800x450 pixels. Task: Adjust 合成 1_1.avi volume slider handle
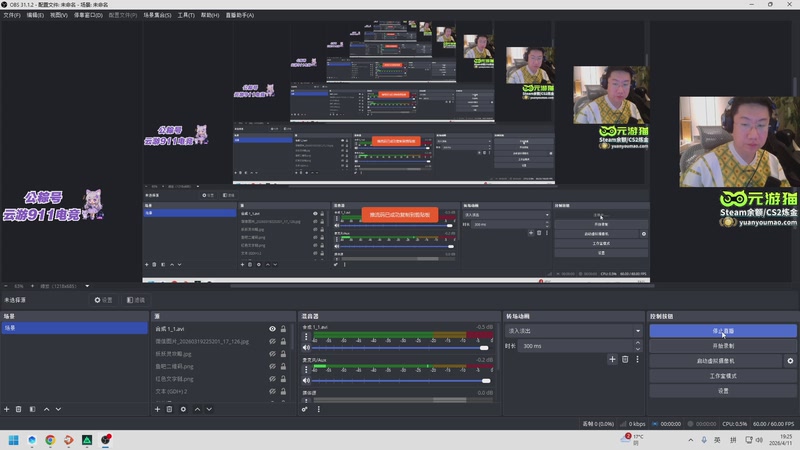(484, 348)
